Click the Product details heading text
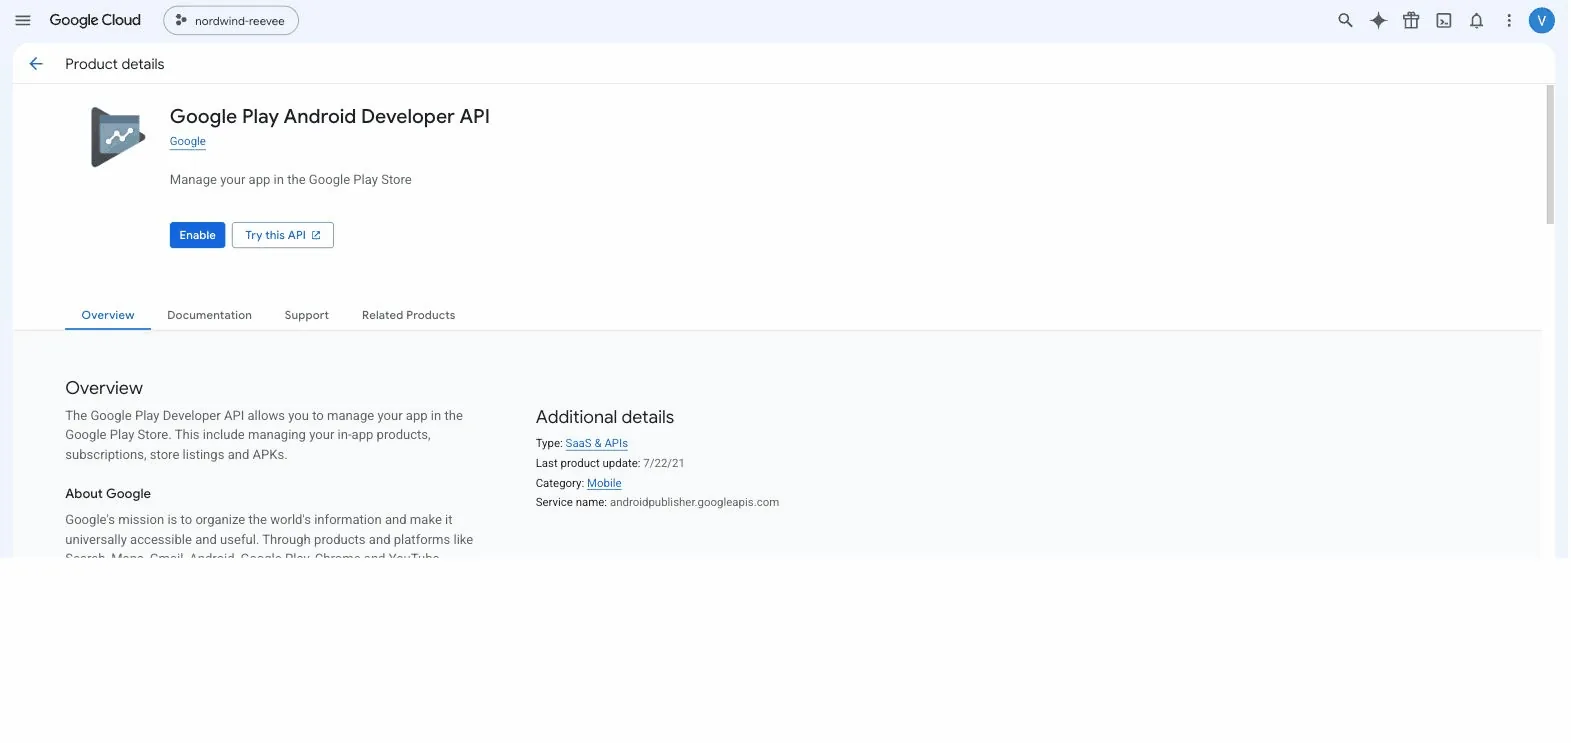The width and height of the screenshot is (1571, 743). (x=115, y=64)
